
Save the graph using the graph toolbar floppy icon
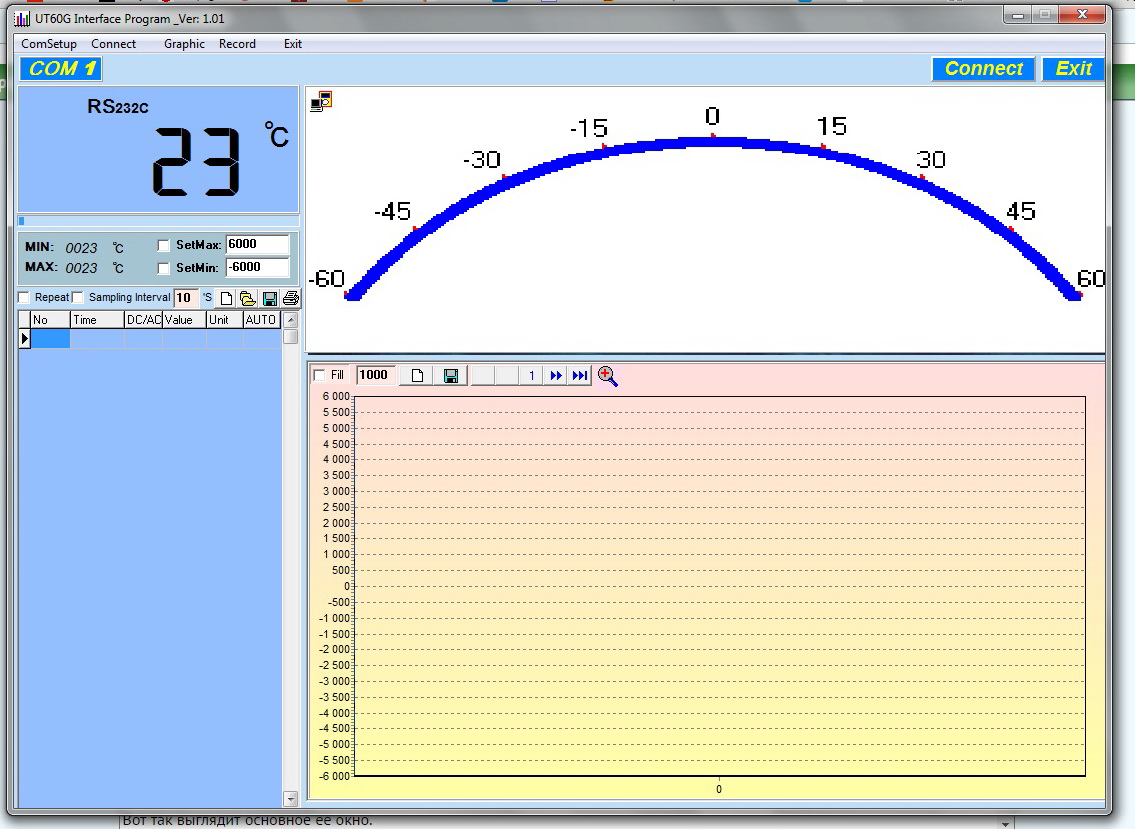point(451,376)
